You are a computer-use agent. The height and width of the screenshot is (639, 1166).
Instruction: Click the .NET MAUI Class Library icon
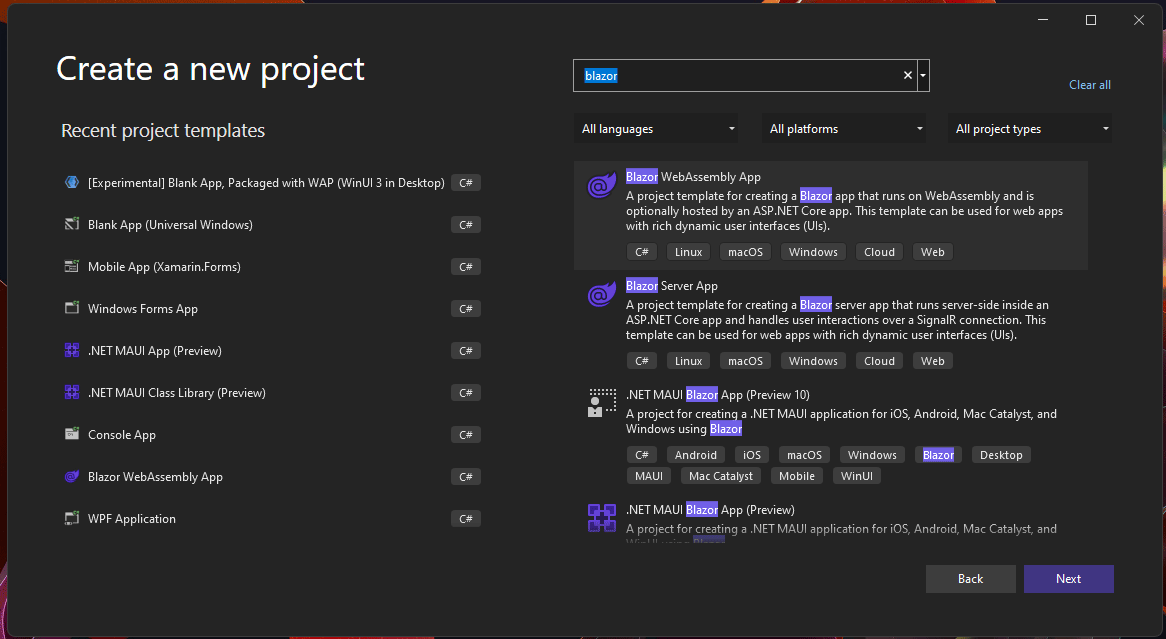click(72, 392)
